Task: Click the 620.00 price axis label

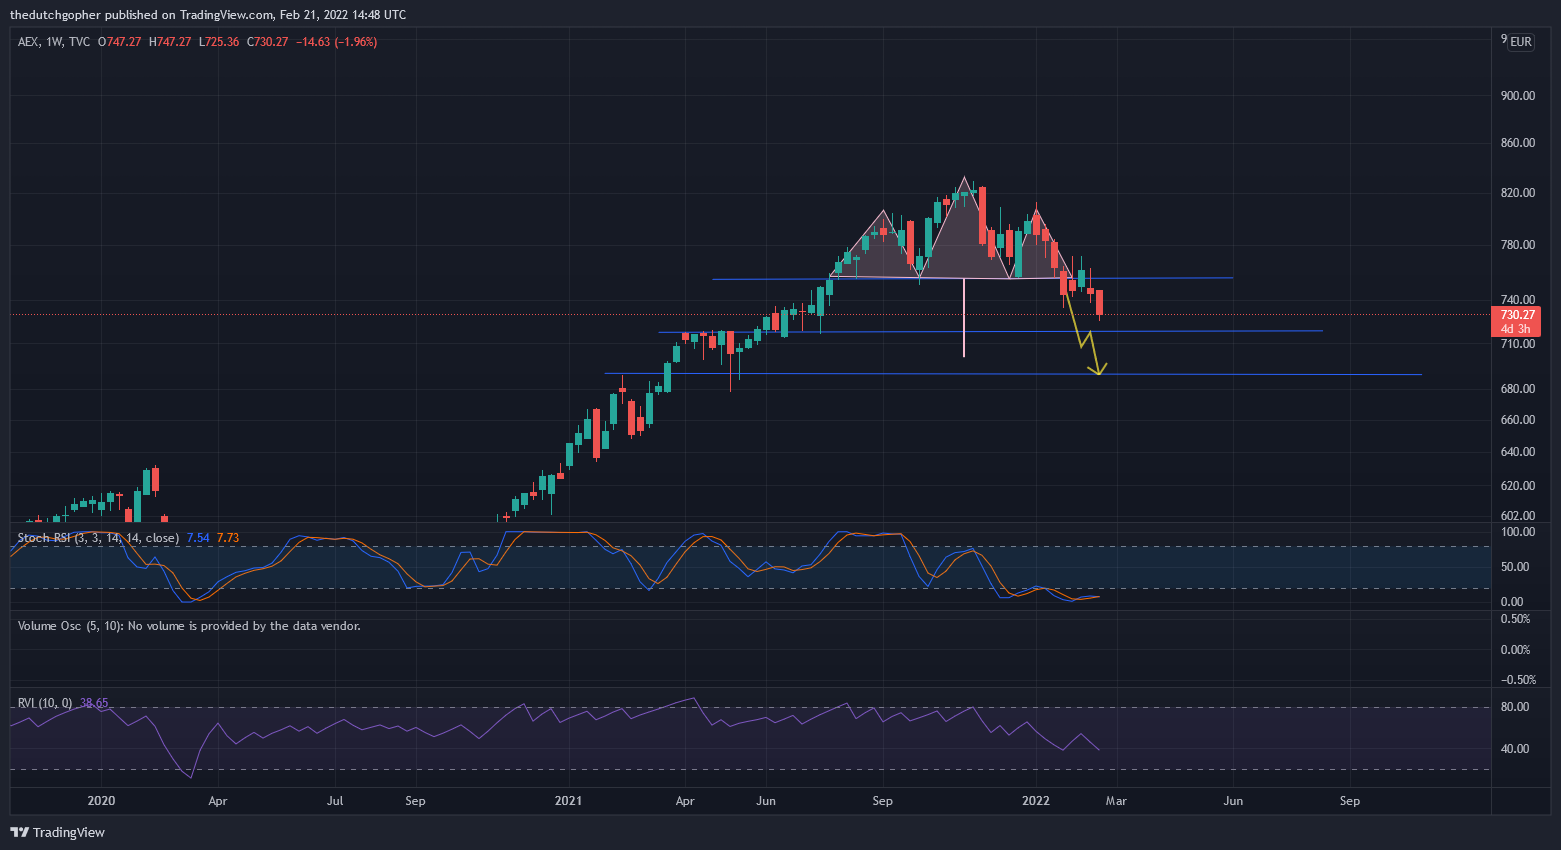Action: (x=1518, y=486)
